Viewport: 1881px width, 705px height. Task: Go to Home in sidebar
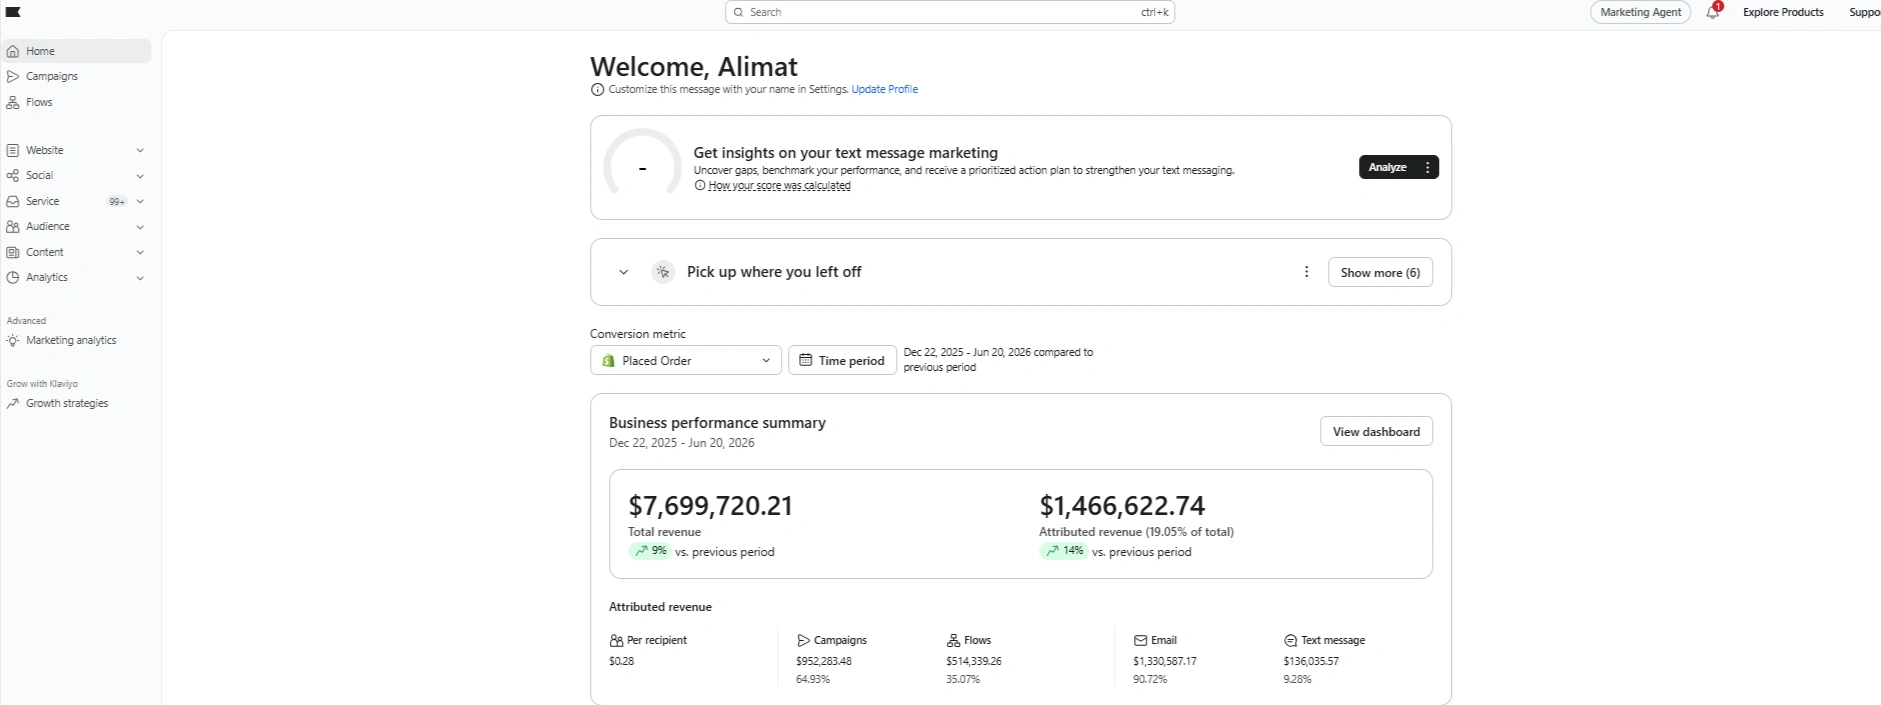pos(76,51)
